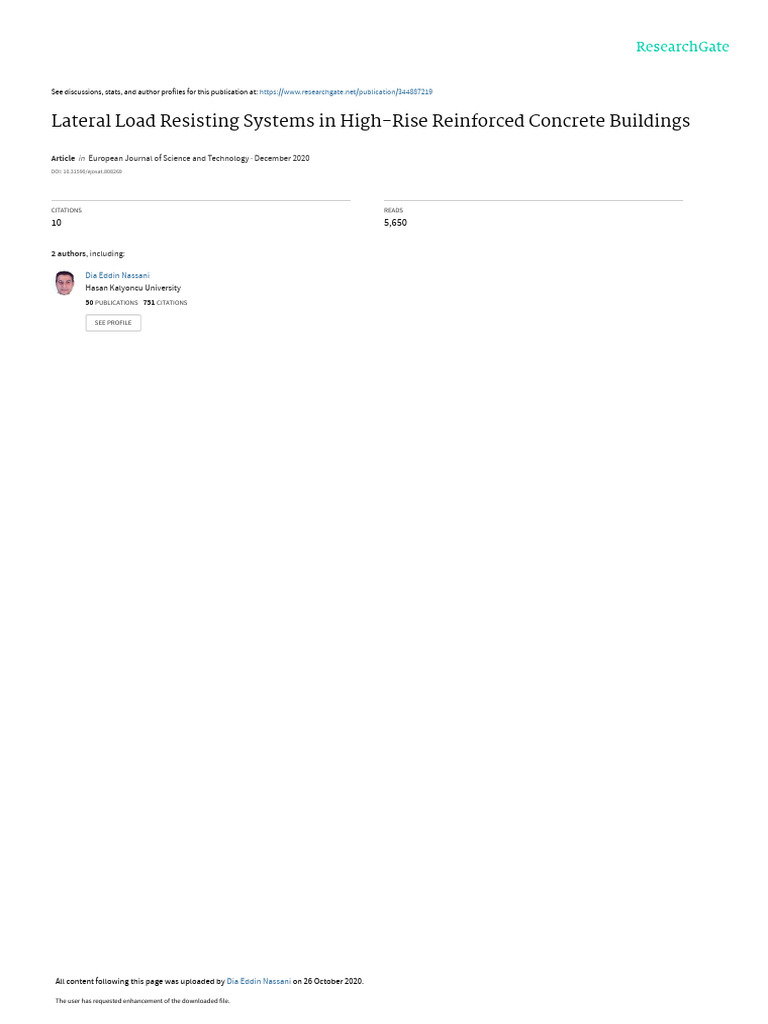The height and width of the screenshot is (1024, 768).
Task: Open Dia Eddin Nassani author link beside photo
Action: (x=118, y=276)
